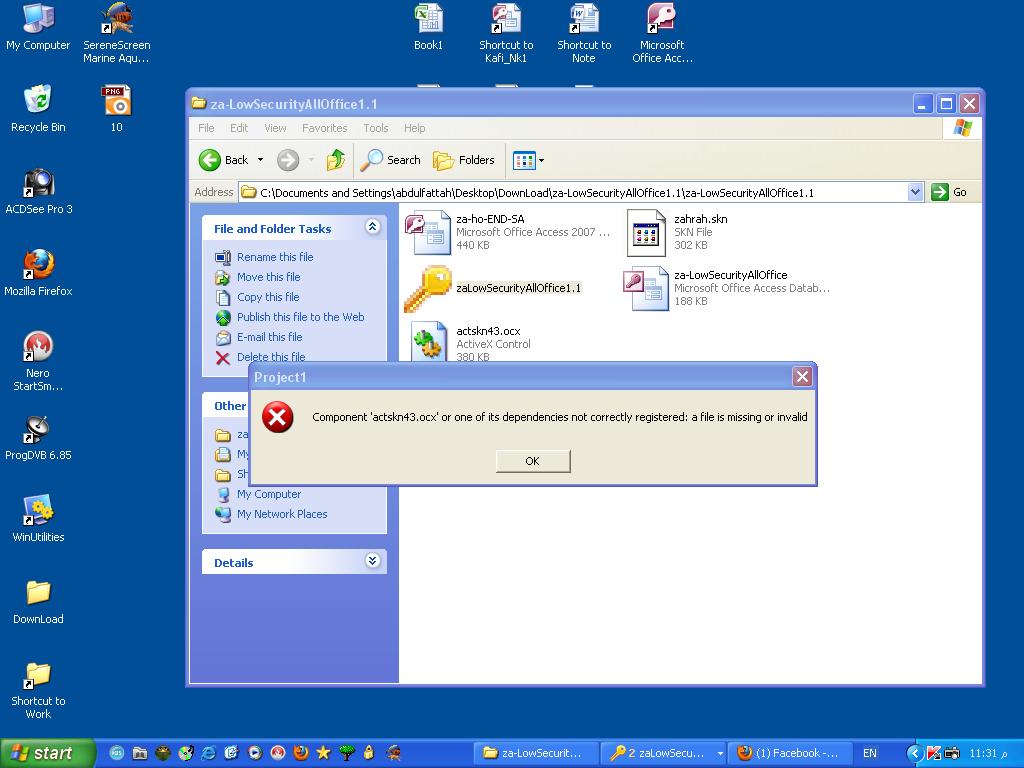Click OK in the Project1 error dialog
The image size is (1024, 768).
(533, 461)
